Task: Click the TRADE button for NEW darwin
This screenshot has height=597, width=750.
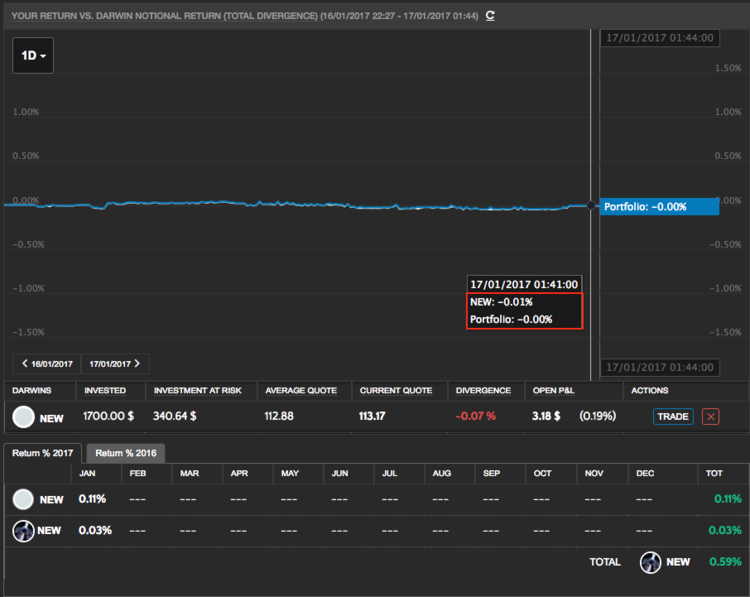Action: tap(673, 416)
